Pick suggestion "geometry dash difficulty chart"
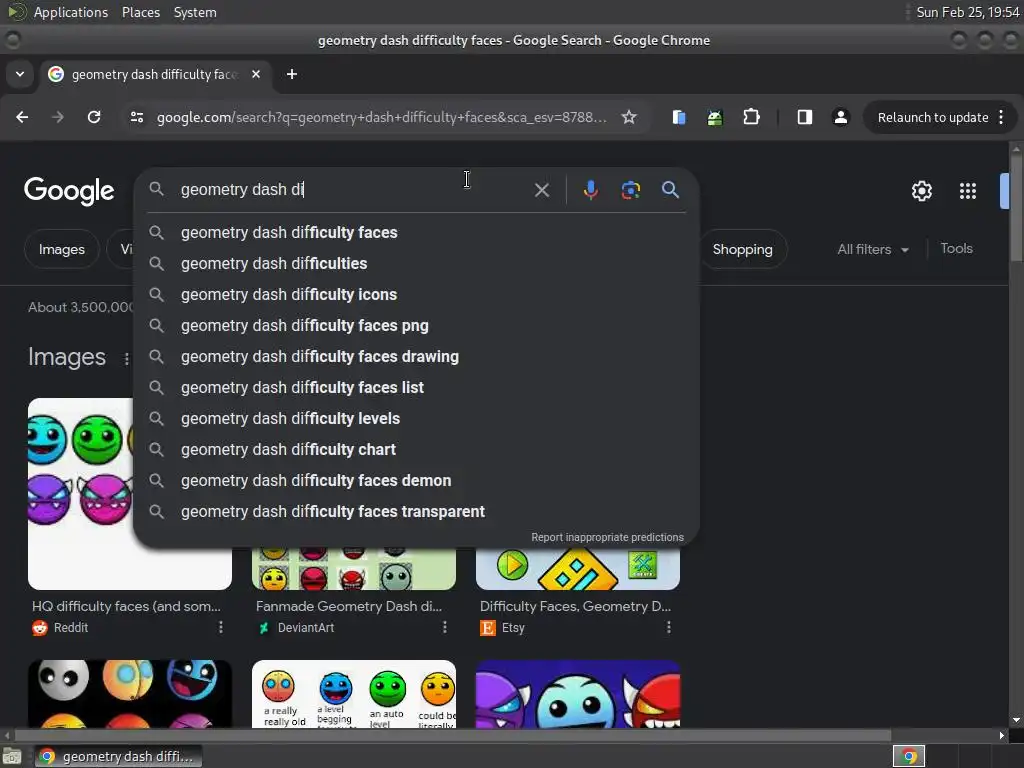 pyautogui.click(x=416, y=449)
